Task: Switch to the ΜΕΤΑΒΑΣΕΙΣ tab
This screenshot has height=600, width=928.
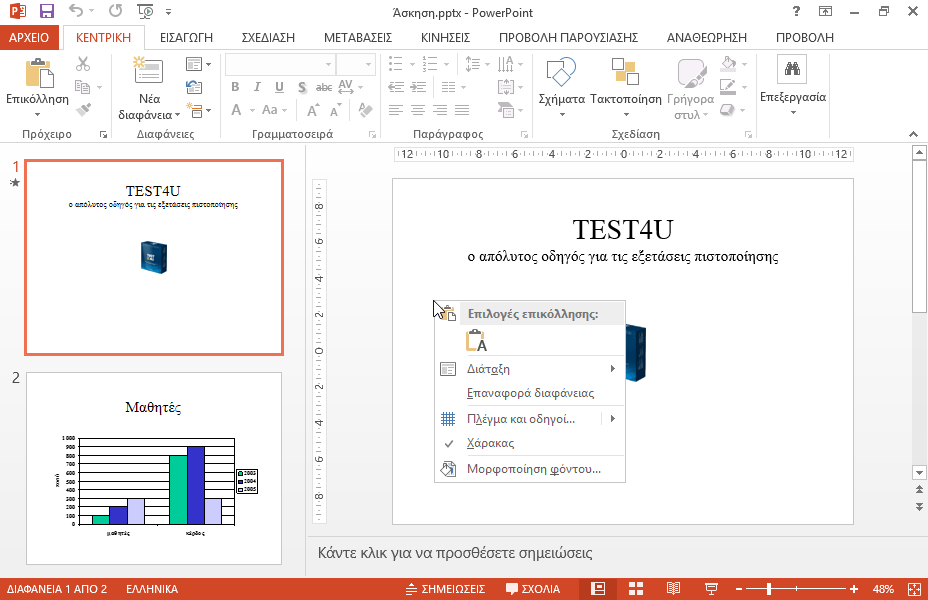Action: pos(358,38)
